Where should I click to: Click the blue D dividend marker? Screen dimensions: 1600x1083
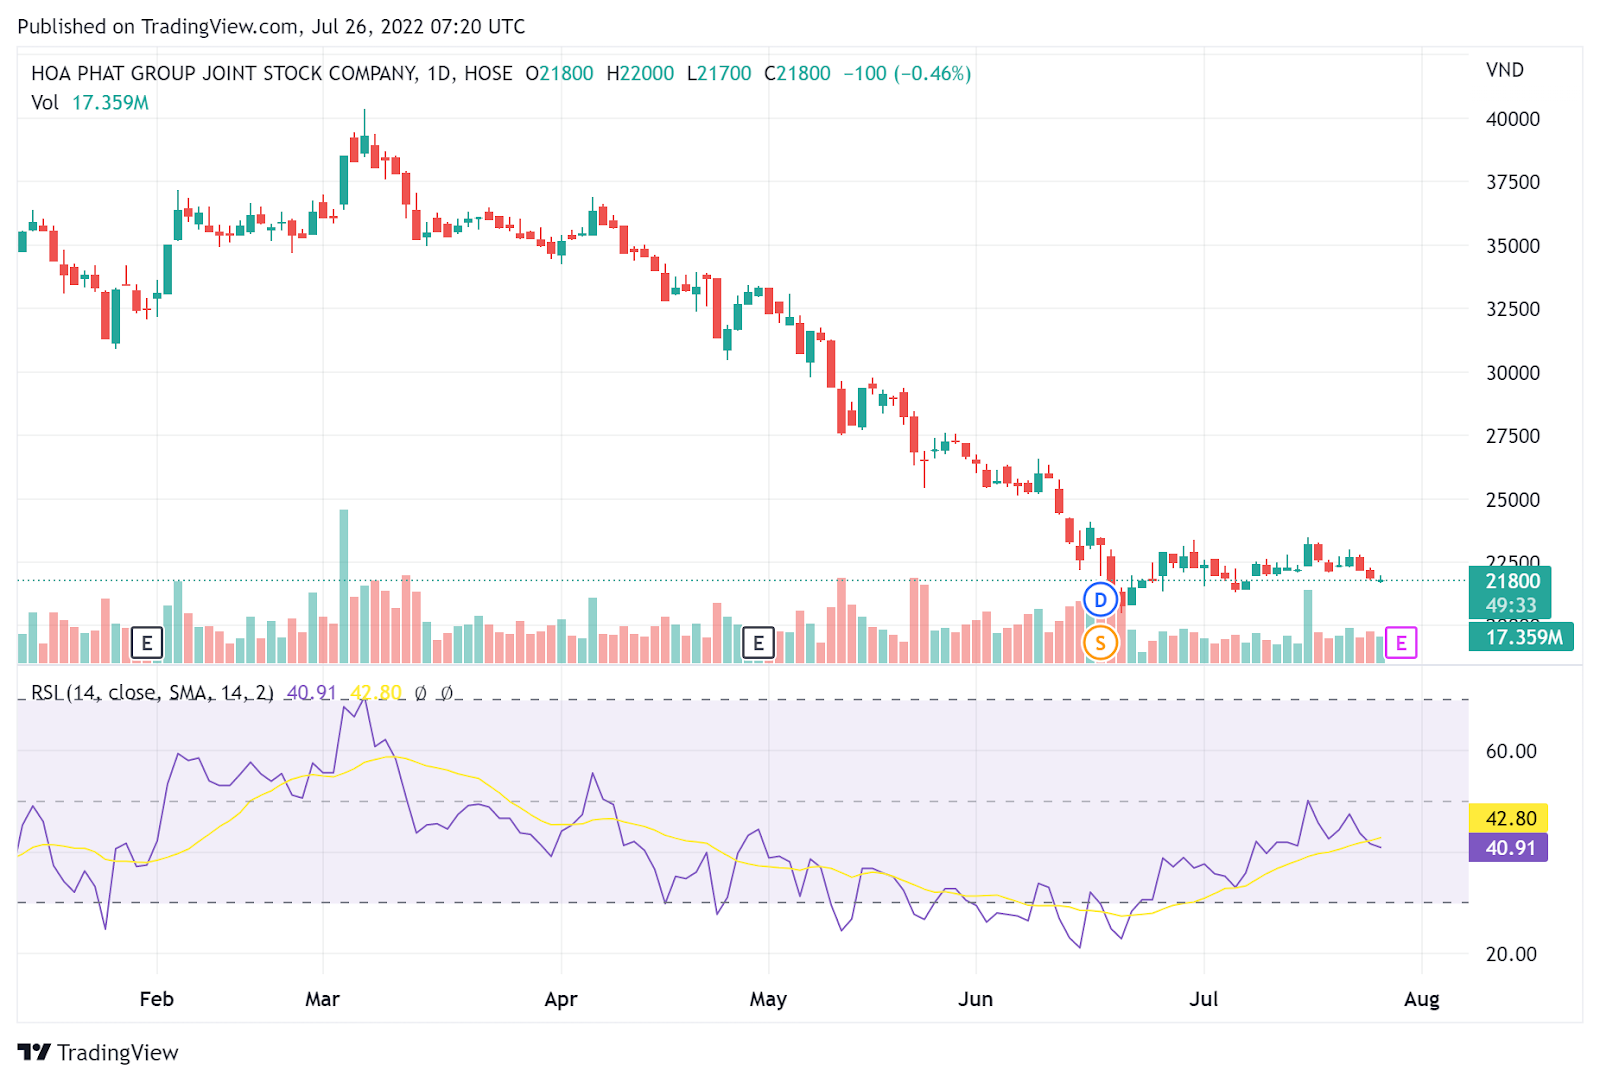pyautogui.click(x=1100, y=600)
